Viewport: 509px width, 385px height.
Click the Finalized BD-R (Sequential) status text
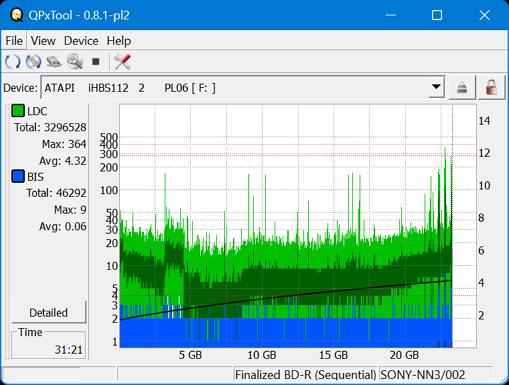(305, 375)
